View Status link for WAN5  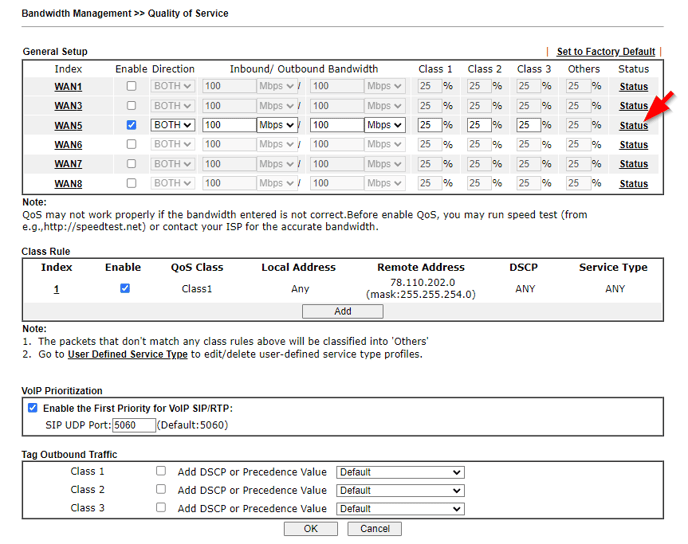click(634, 126)
